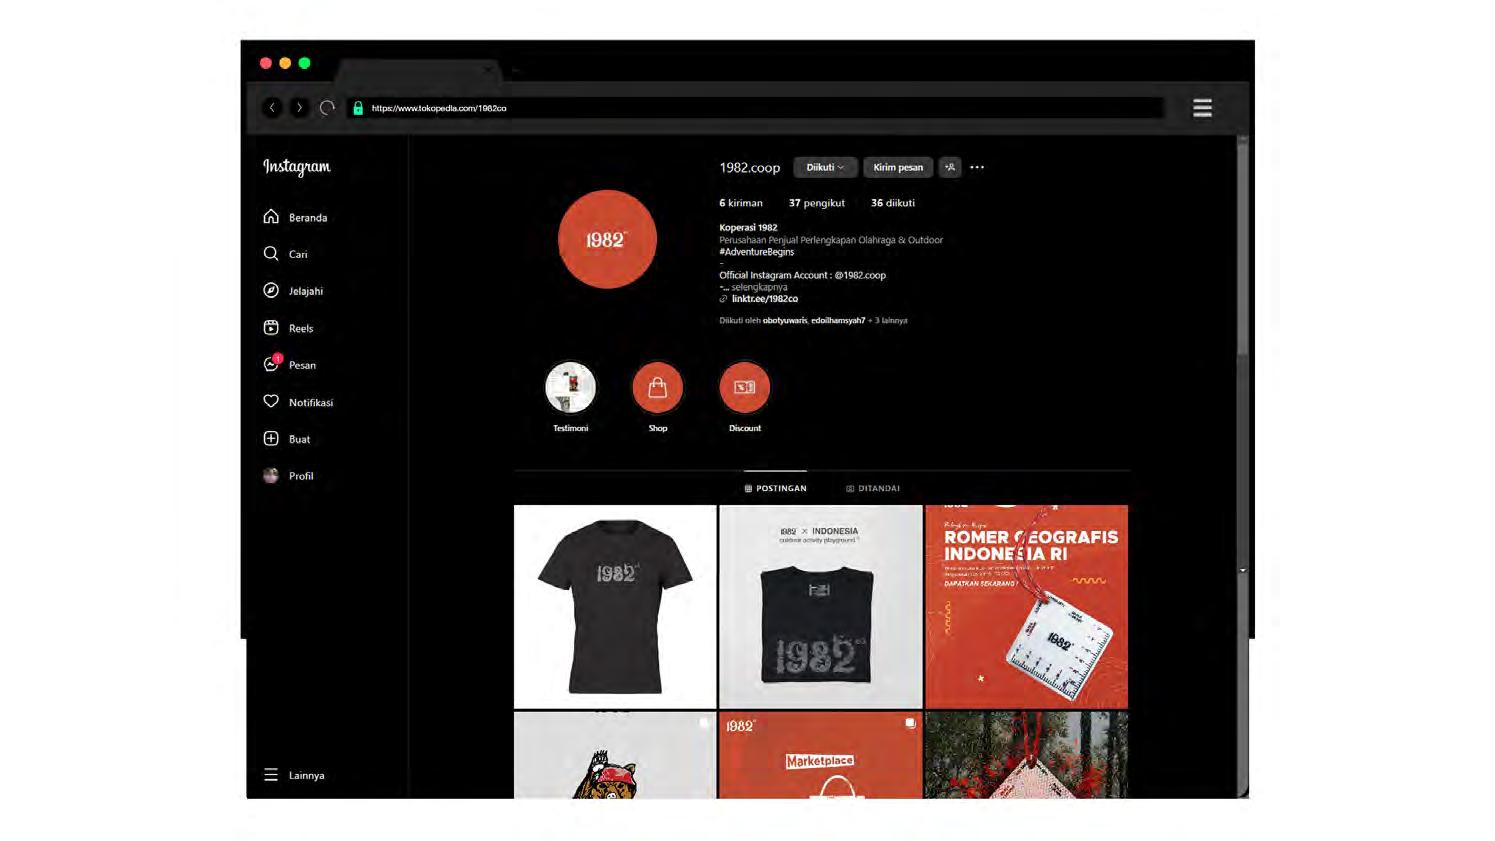Click the Koperasi 1982 profile name
1495x841 pixels.
pyautogui.click(x=748, y=228)
